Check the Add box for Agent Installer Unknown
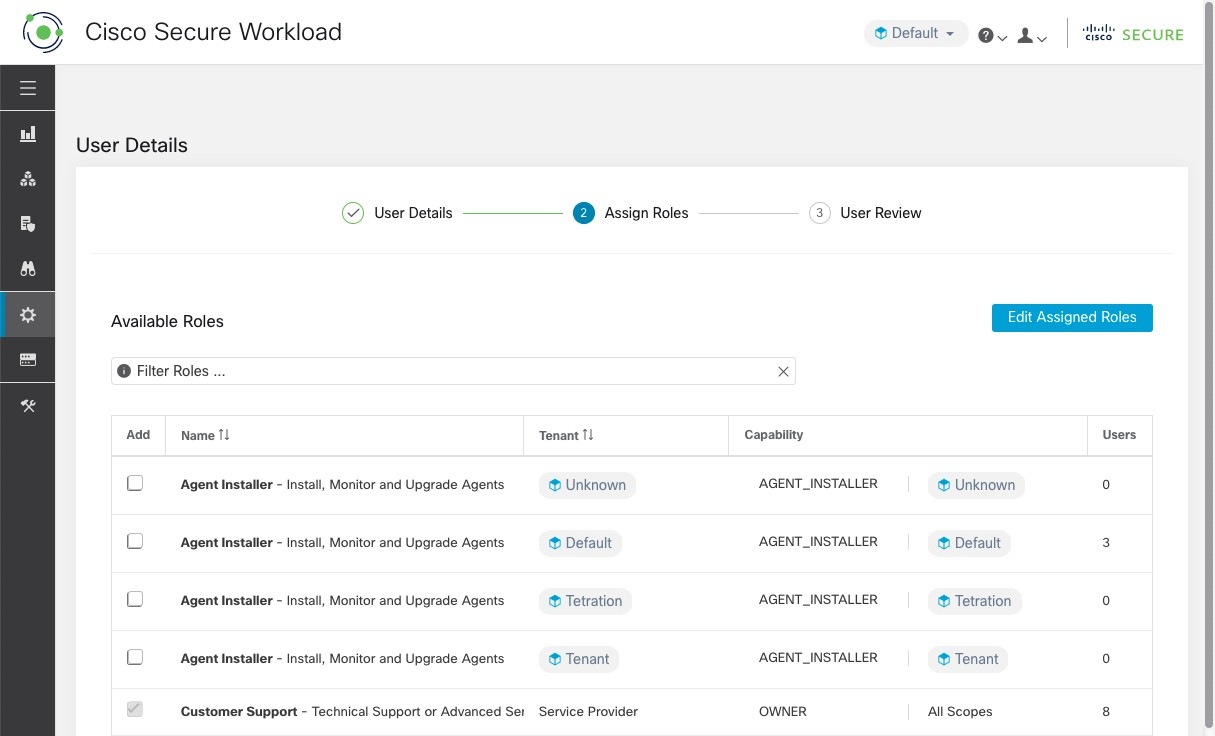Viewport: 1215px width, 736px height. 134,483
